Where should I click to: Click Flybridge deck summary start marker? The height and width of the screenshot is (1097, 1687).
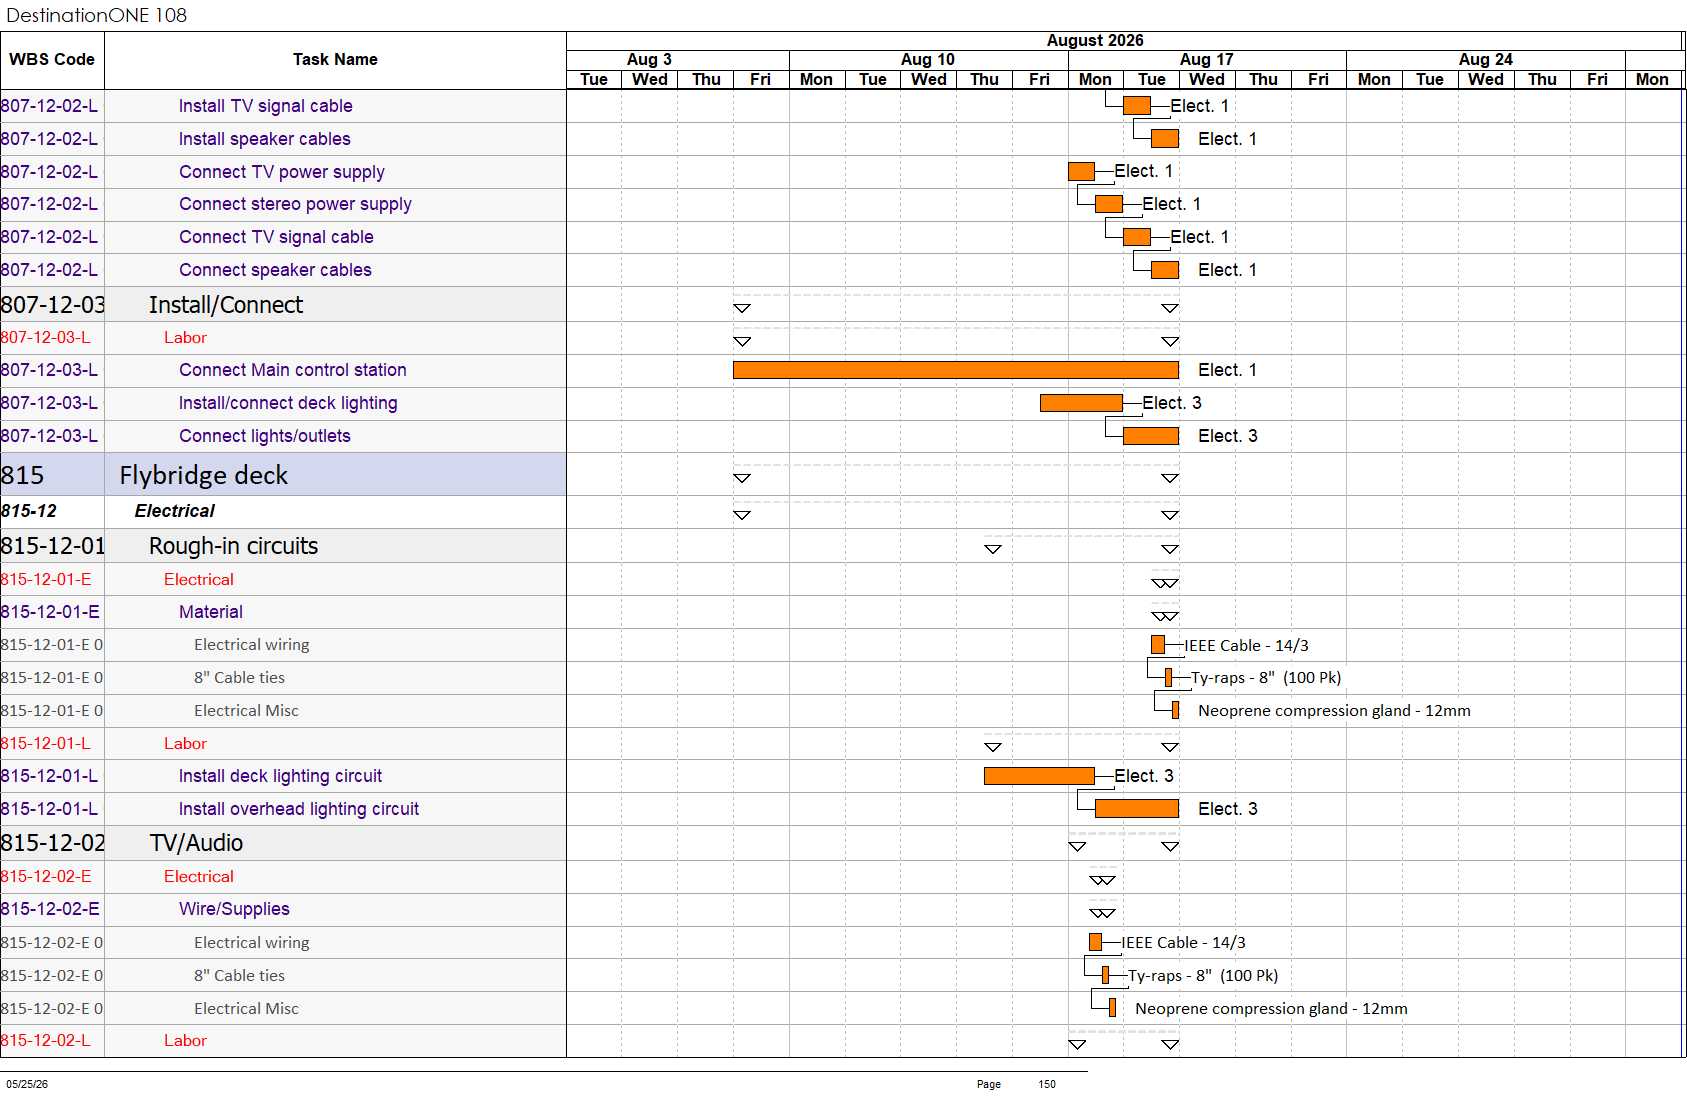(742, 478)
